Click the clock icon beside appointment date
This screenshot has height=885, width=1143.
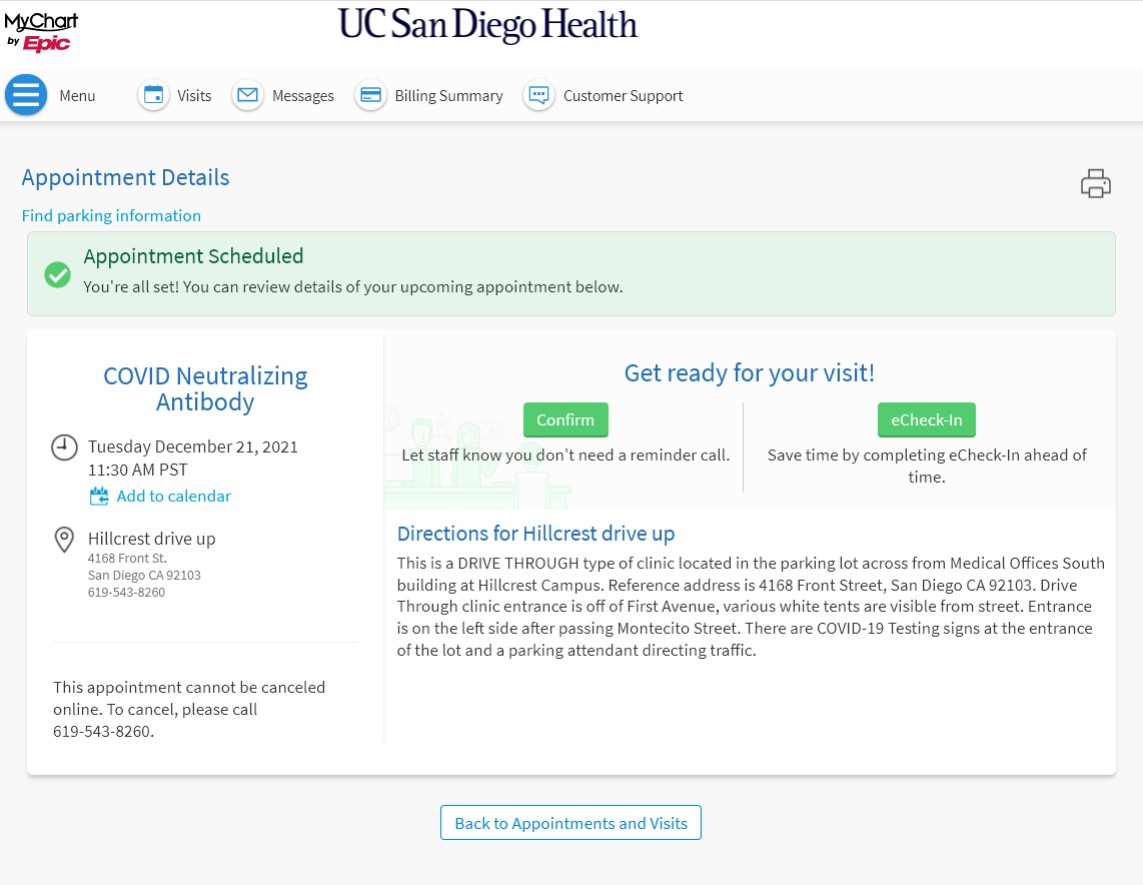pos(64,447)
